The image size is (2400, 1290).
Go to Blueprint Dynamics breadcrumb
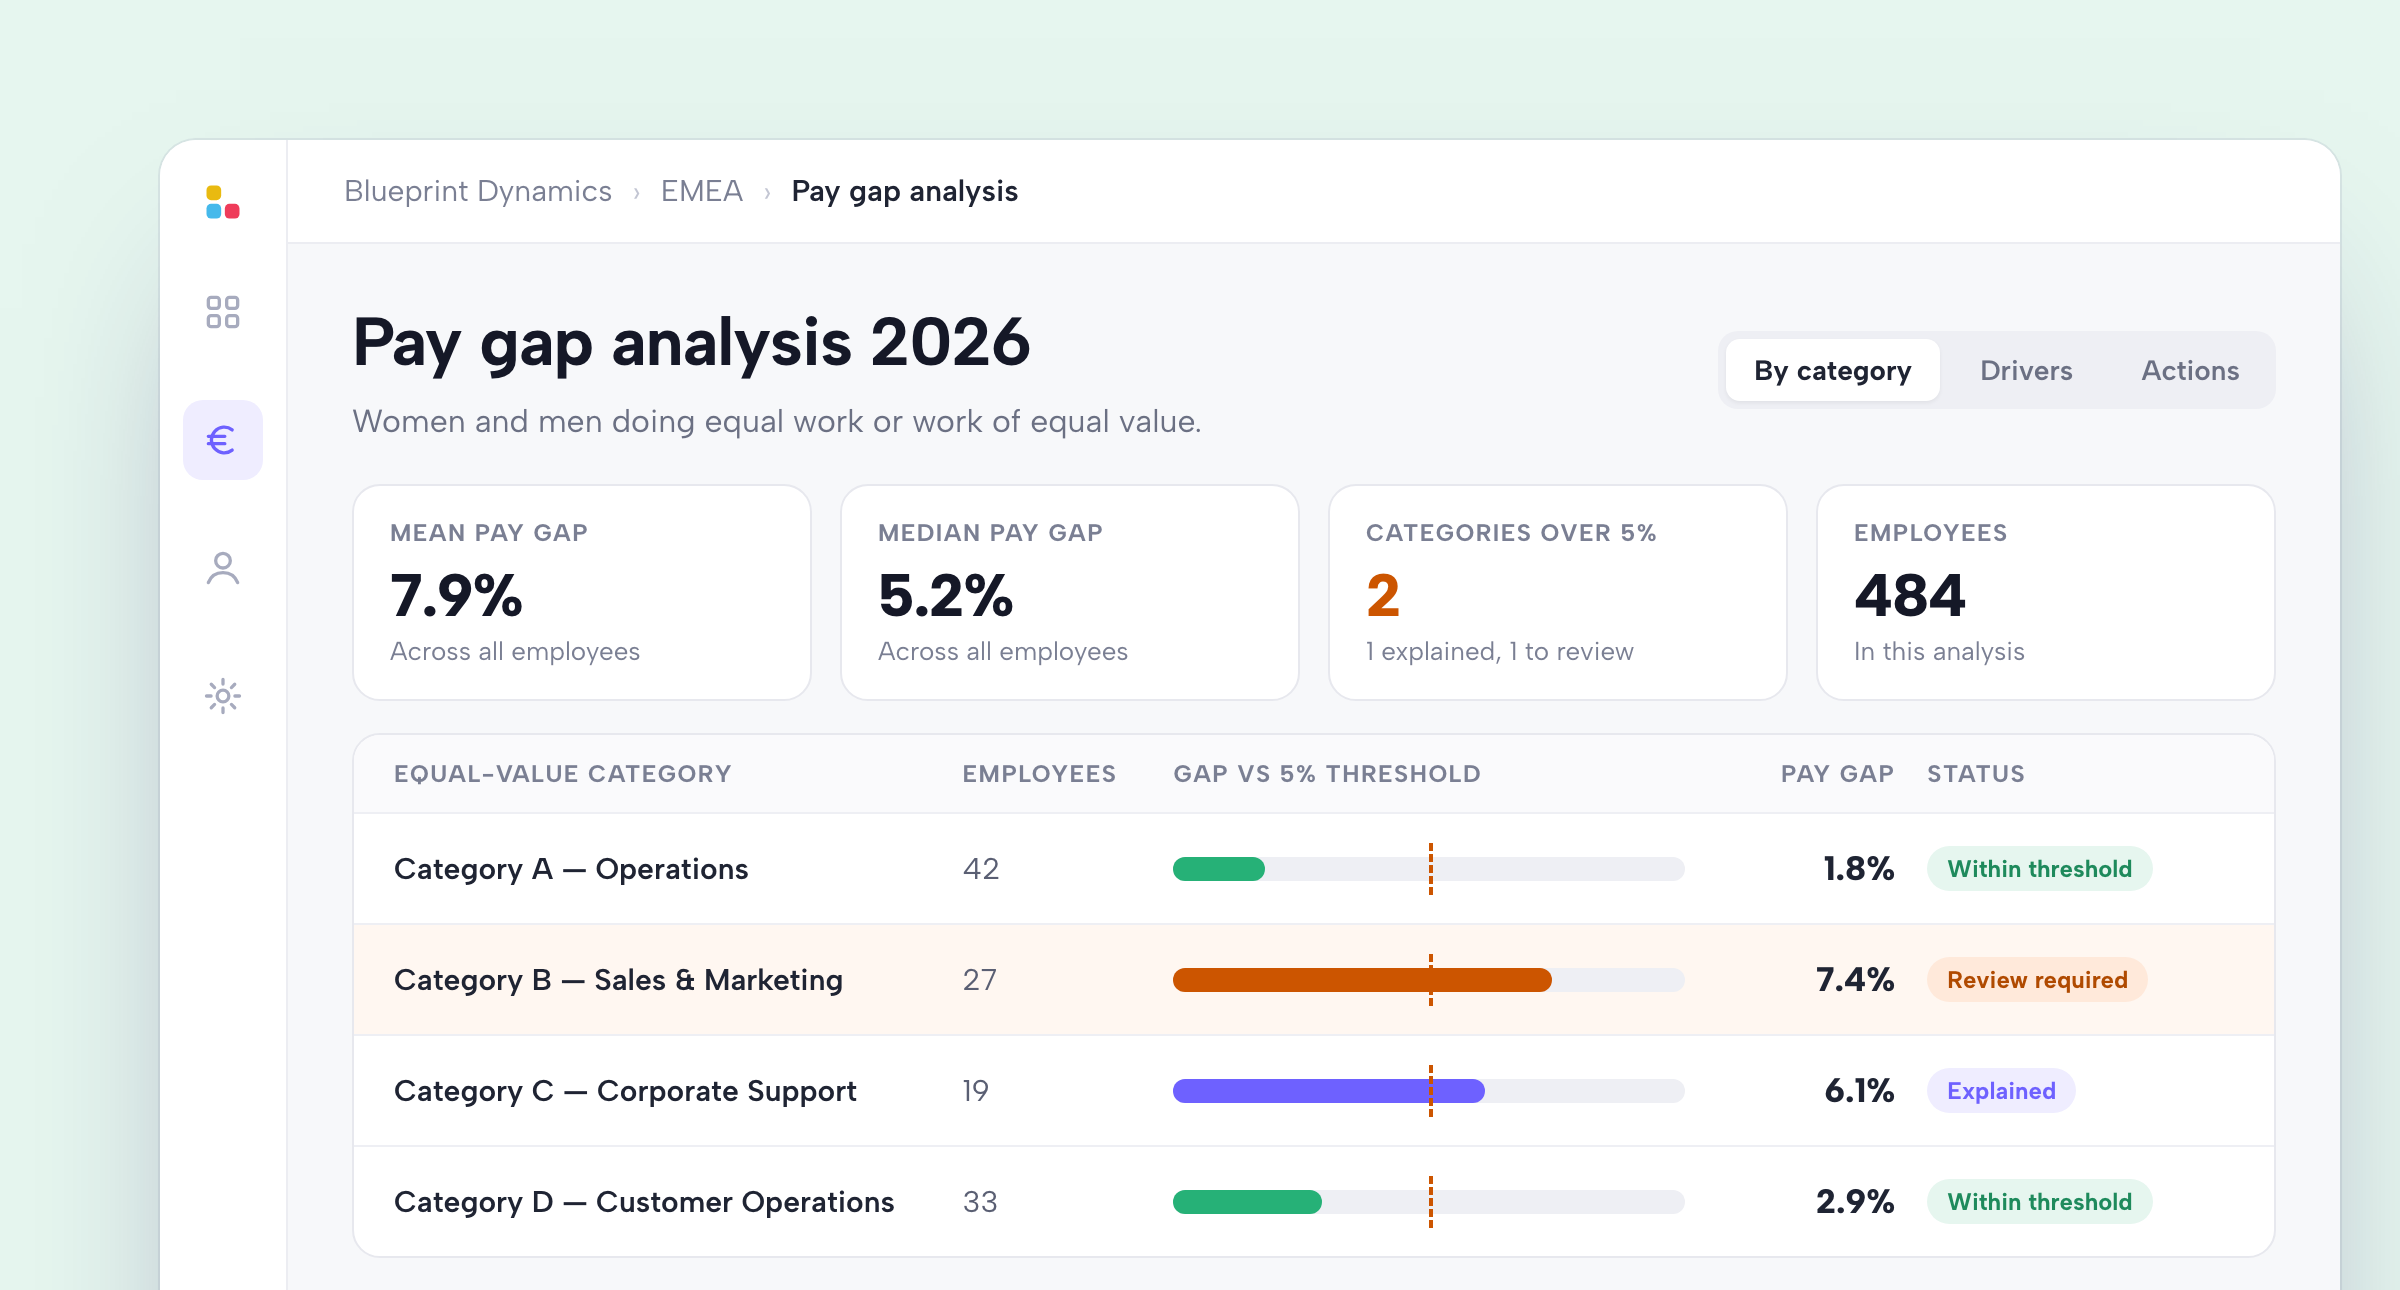pos(478,191)
